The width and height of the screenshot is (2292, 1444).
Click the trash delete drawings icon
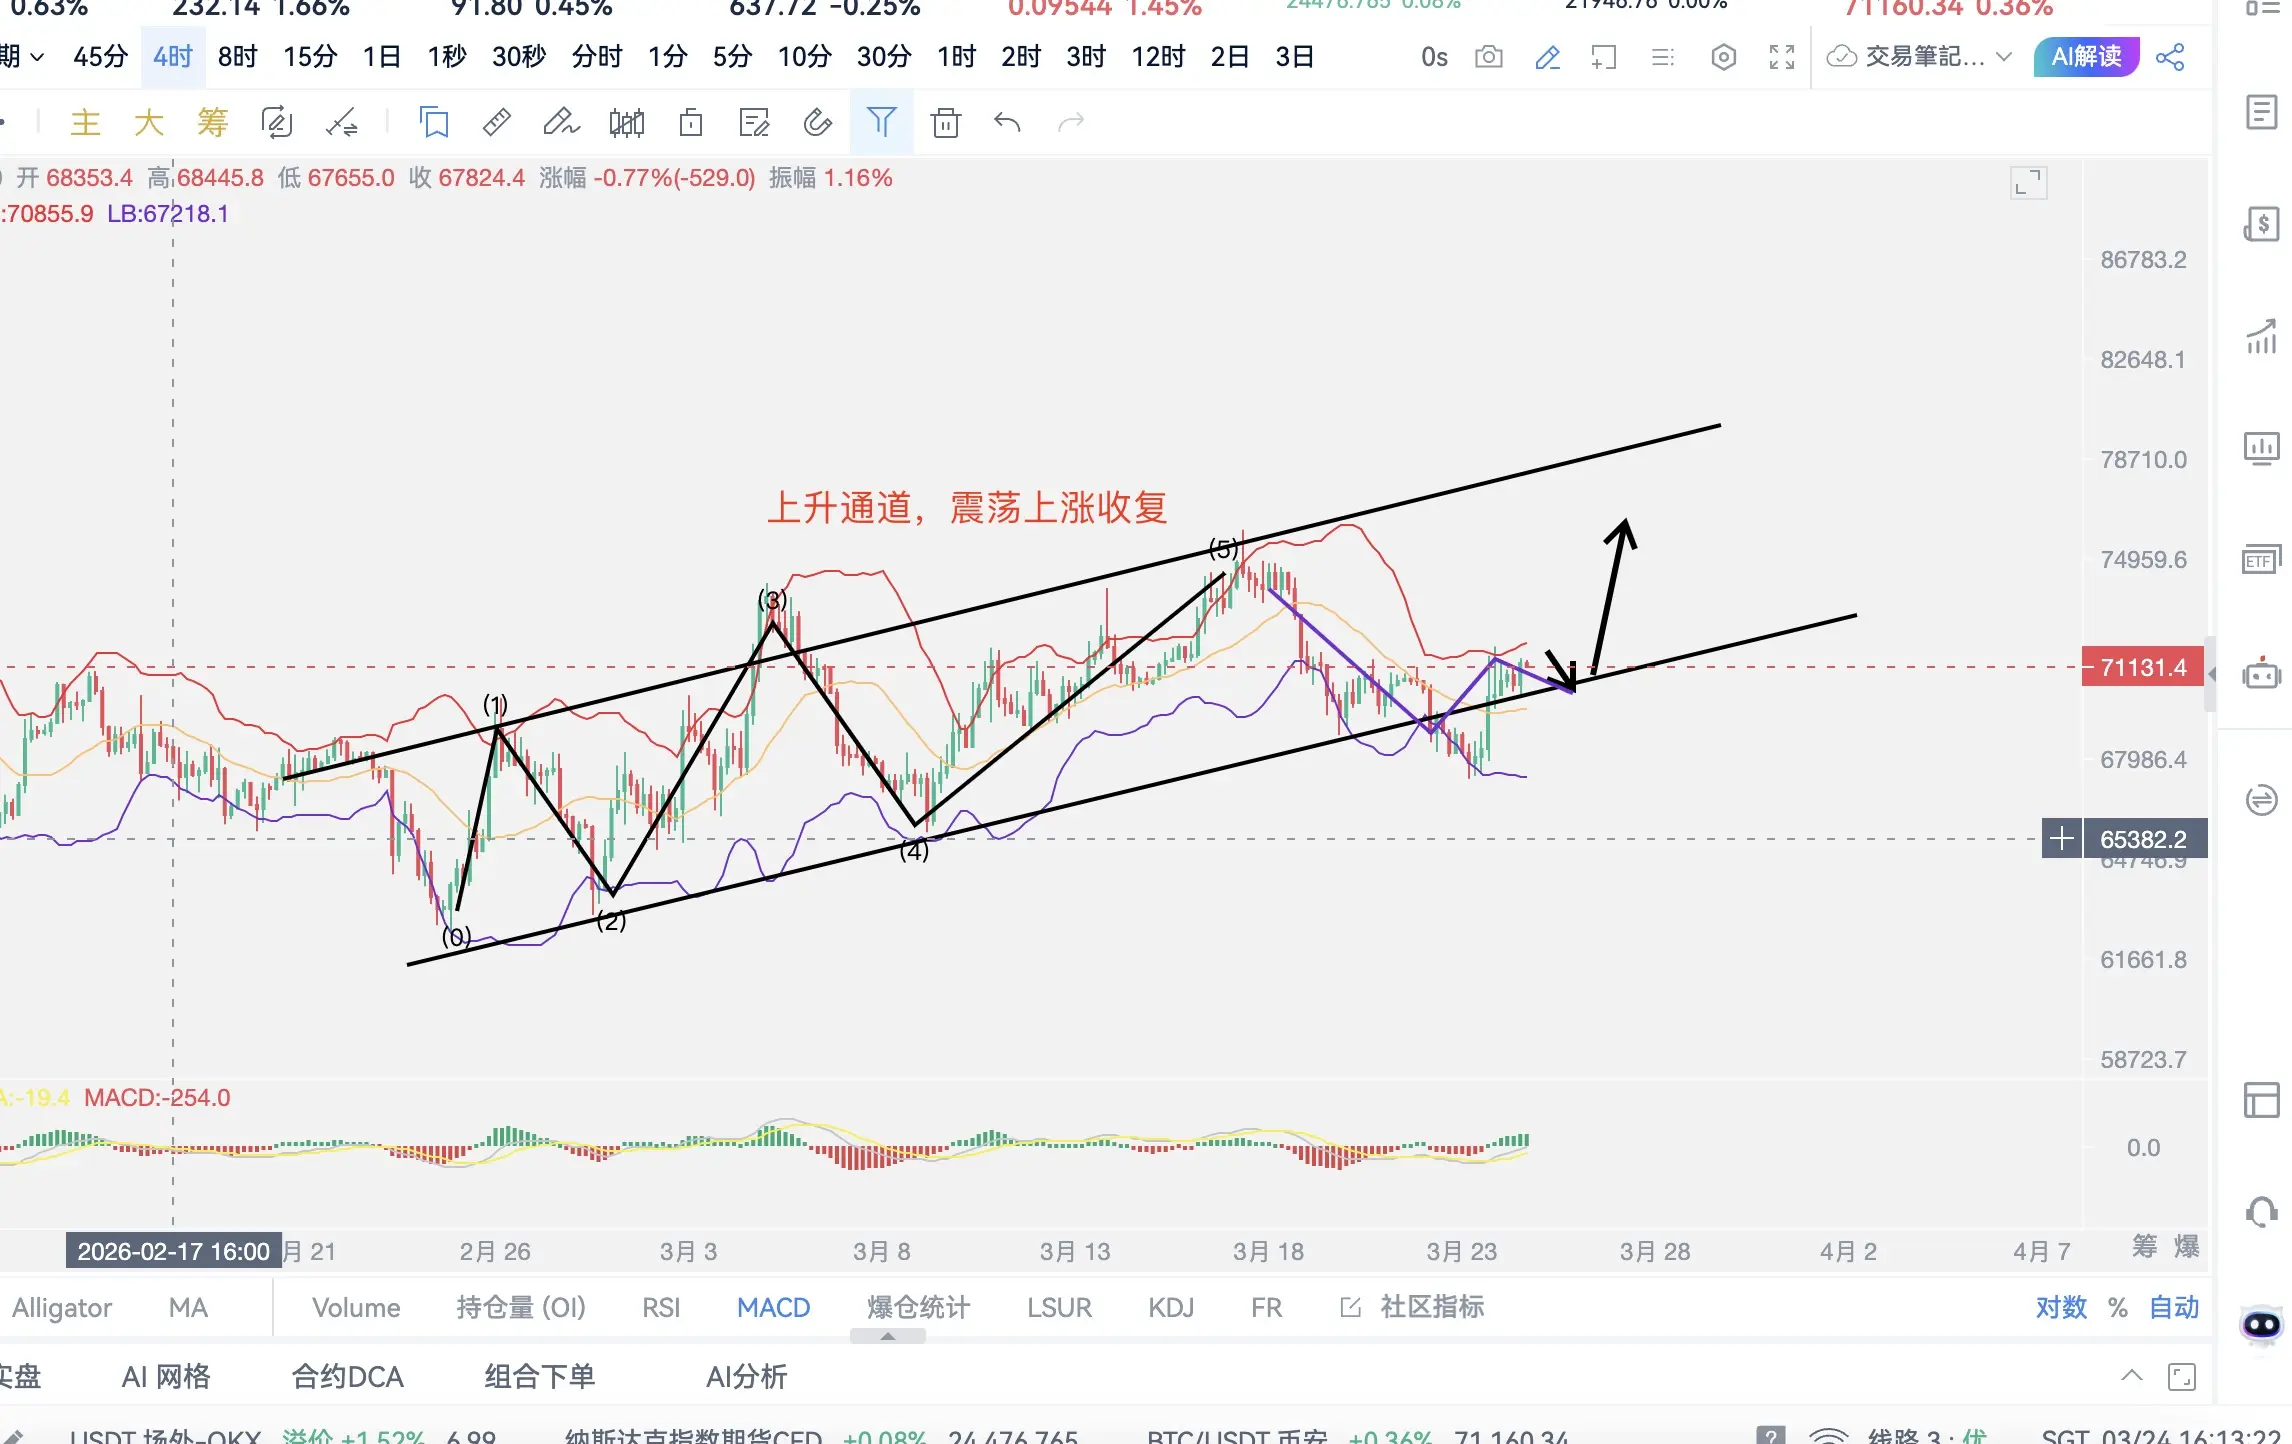pyautogui.click(x=945, y=123)
